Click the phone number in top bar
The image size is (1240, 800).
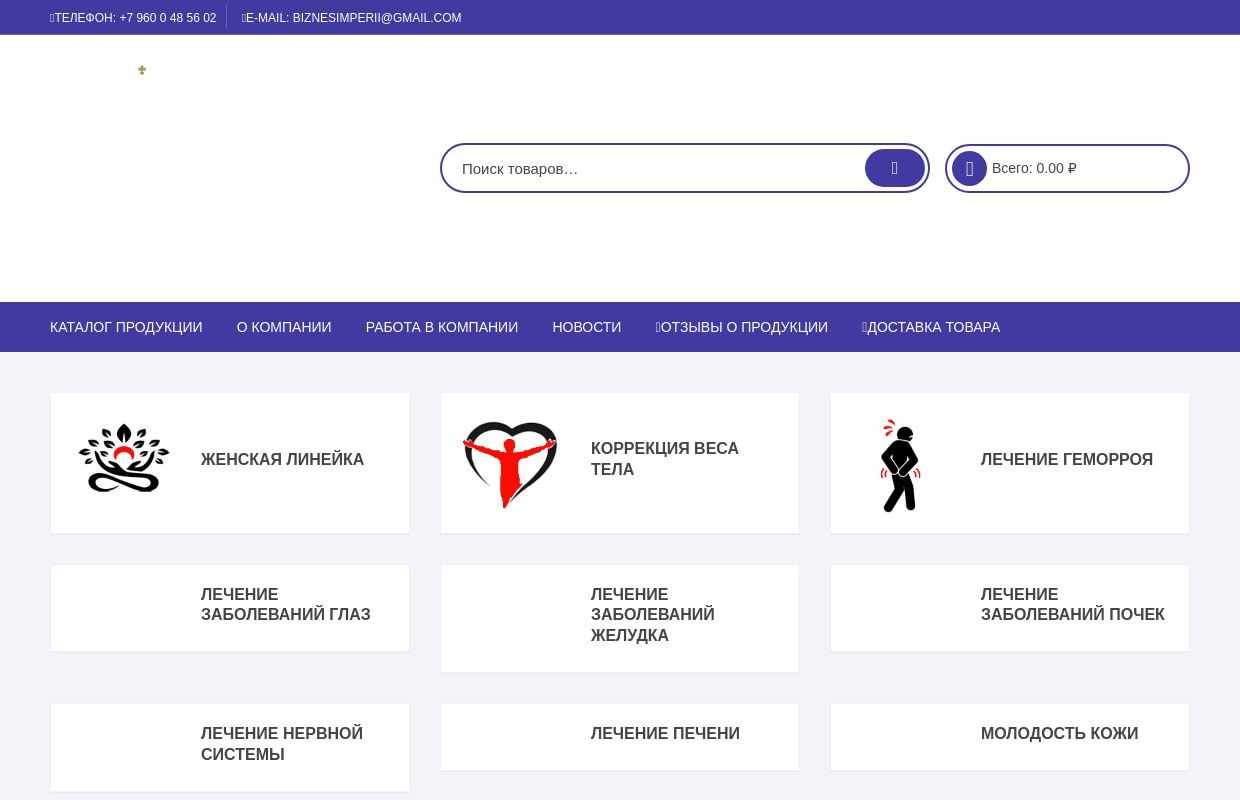point(134,18)
